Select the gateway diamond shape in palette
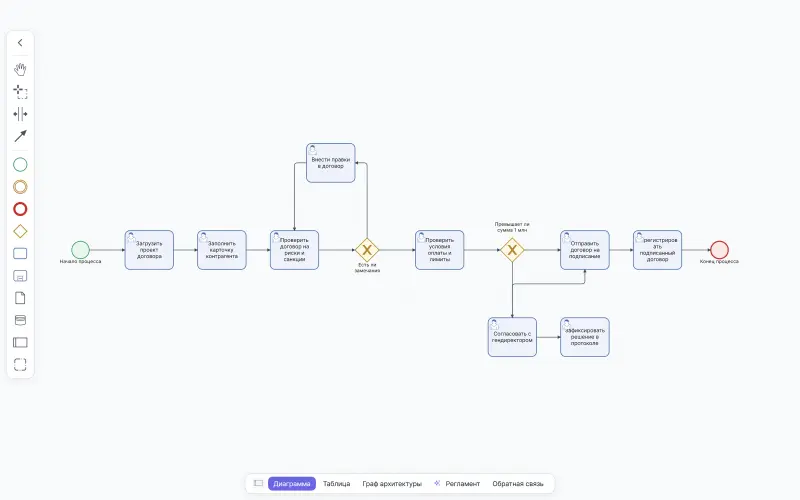The image size is (800, 500). click(20, 231)
